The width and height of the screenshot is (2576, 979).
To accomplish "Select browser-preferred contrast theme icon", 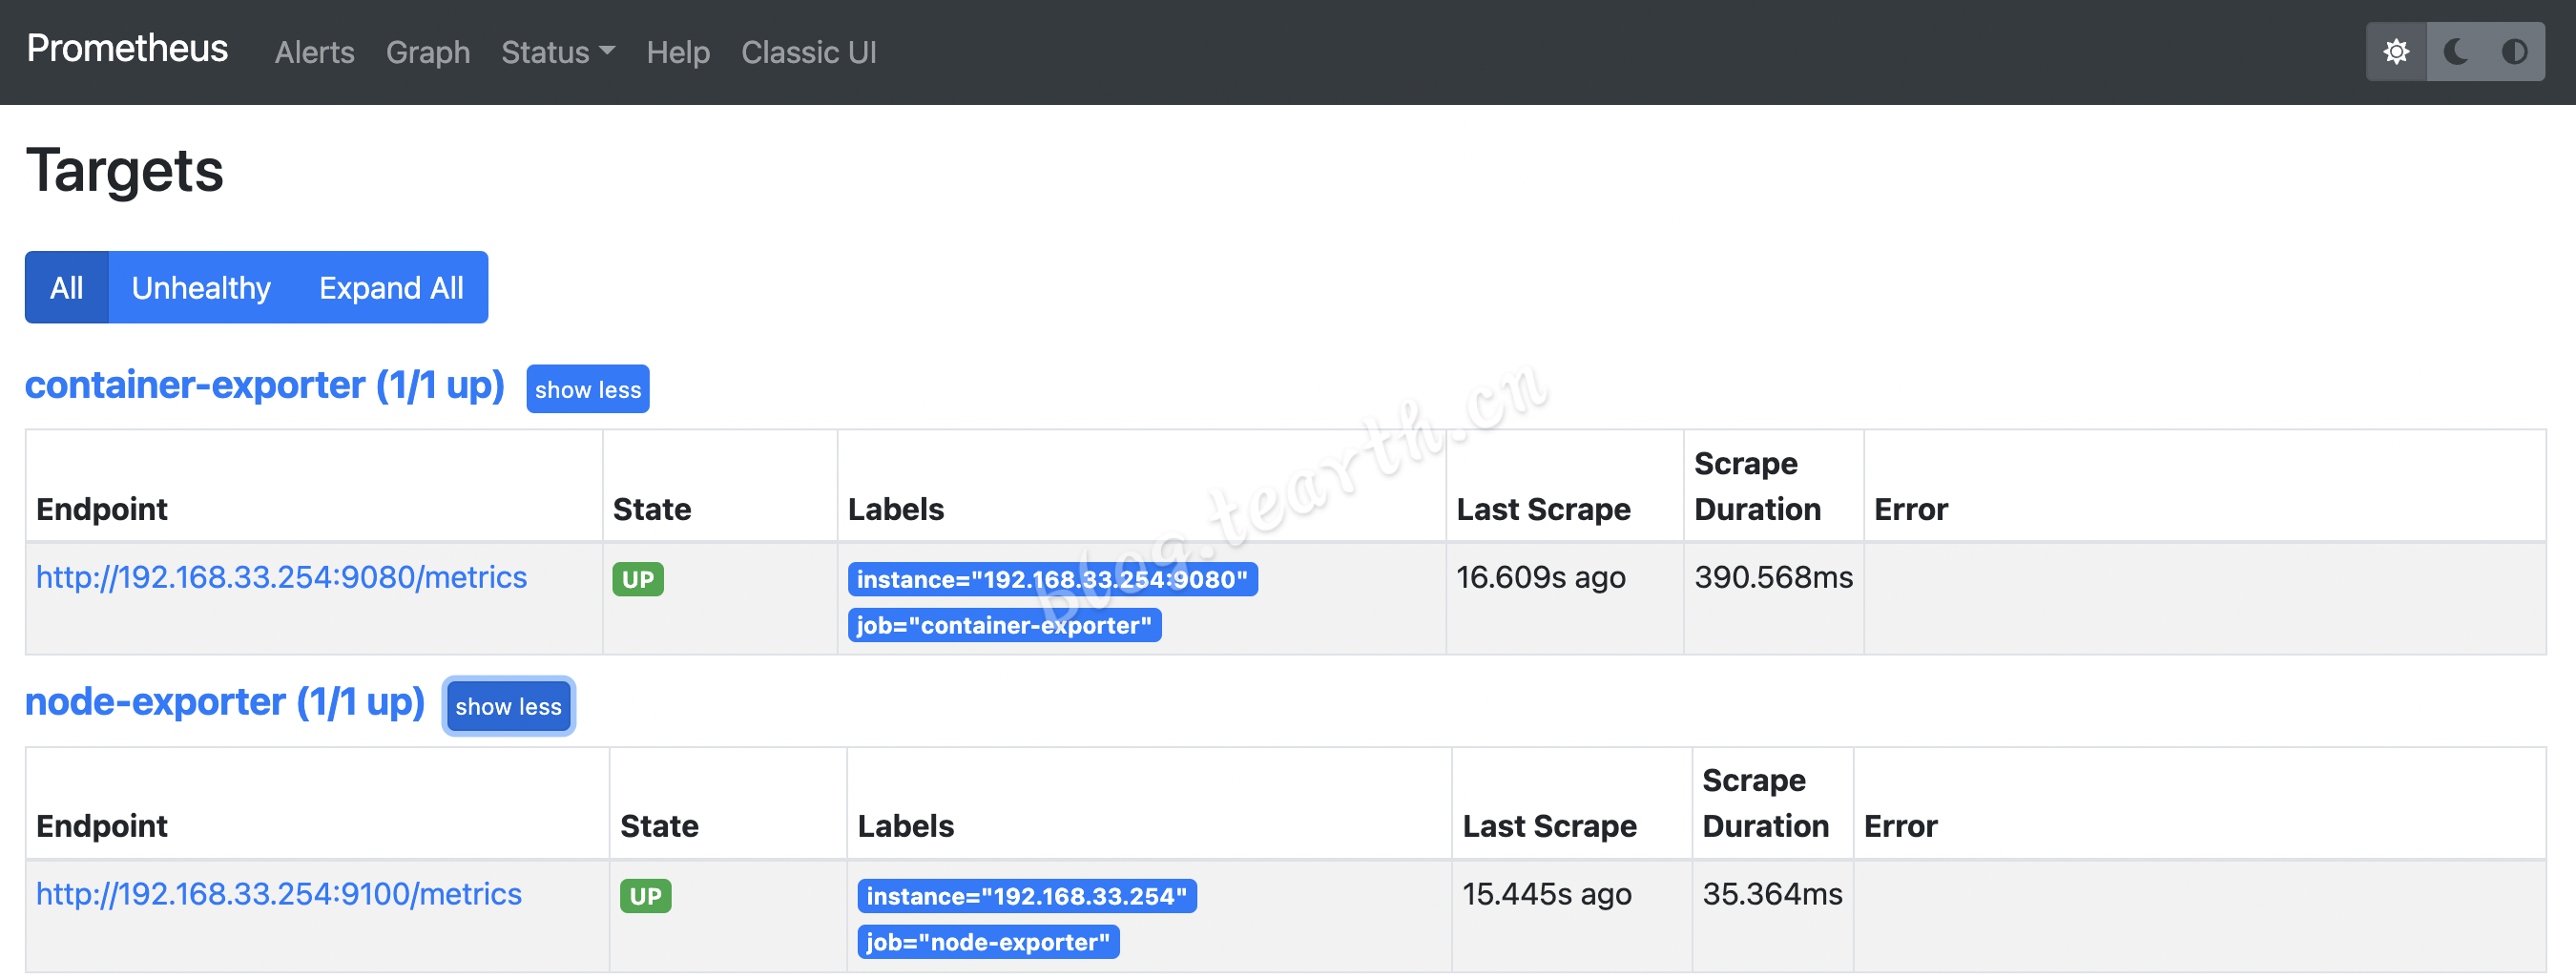I will coord(2515,52).
